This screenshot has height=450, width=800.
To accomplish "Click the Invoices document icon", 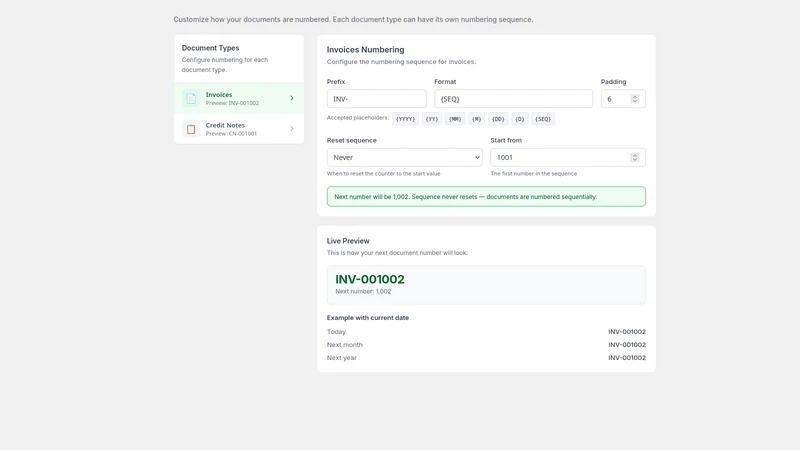I will [x=191, y=98].
